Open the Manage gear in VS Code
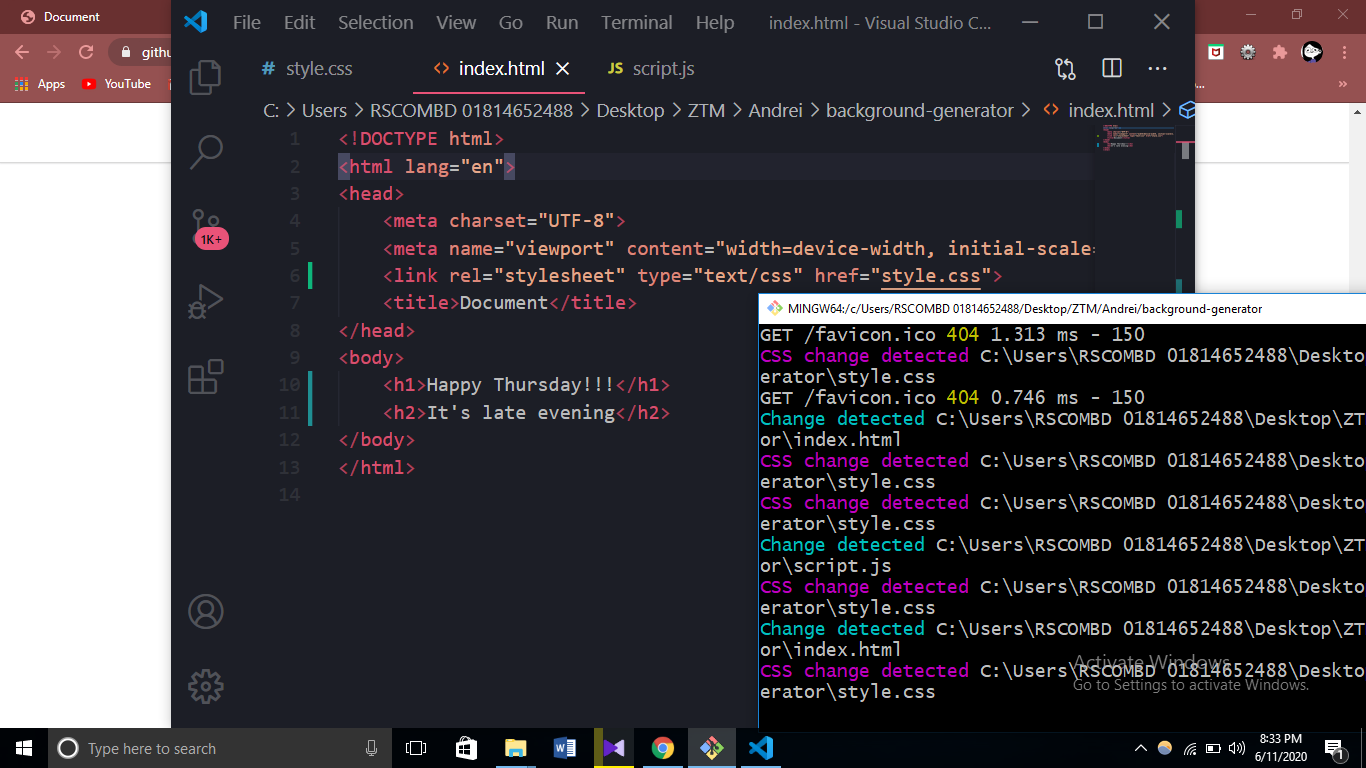 tap(205, 686)
